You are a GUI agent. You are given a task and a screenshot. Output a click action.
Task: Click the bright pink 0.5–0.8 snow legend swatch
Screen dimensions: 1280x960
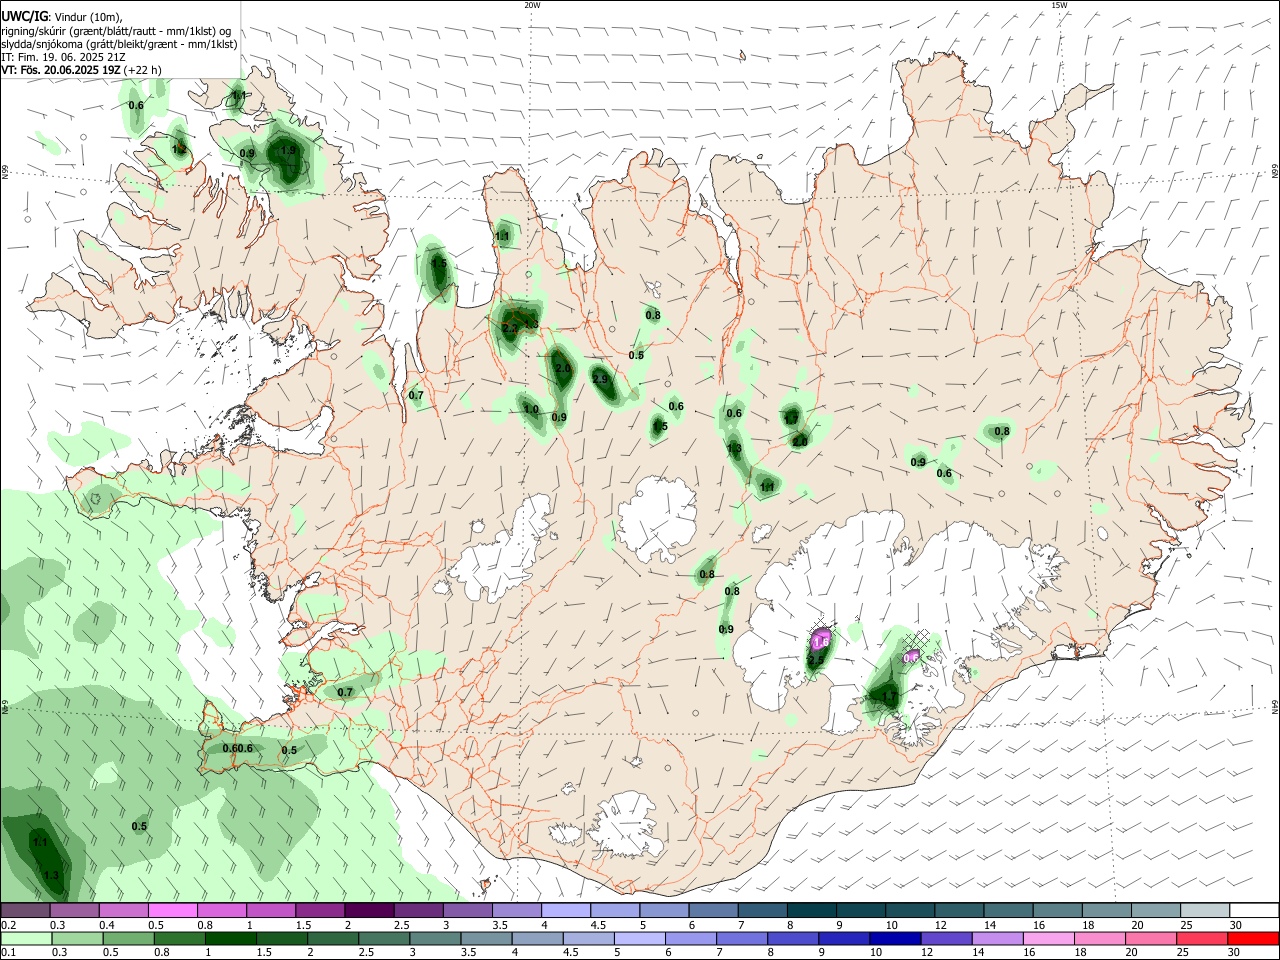click(173, 910)
